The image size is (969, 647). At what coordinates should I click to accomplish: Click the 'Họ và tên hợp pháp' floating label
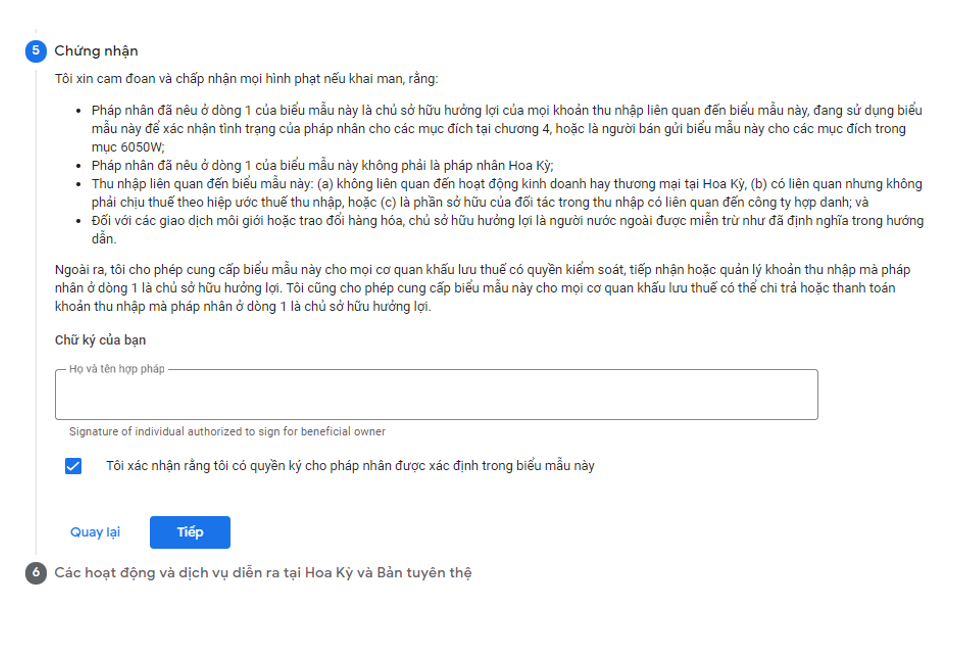(x=116, y=370)
